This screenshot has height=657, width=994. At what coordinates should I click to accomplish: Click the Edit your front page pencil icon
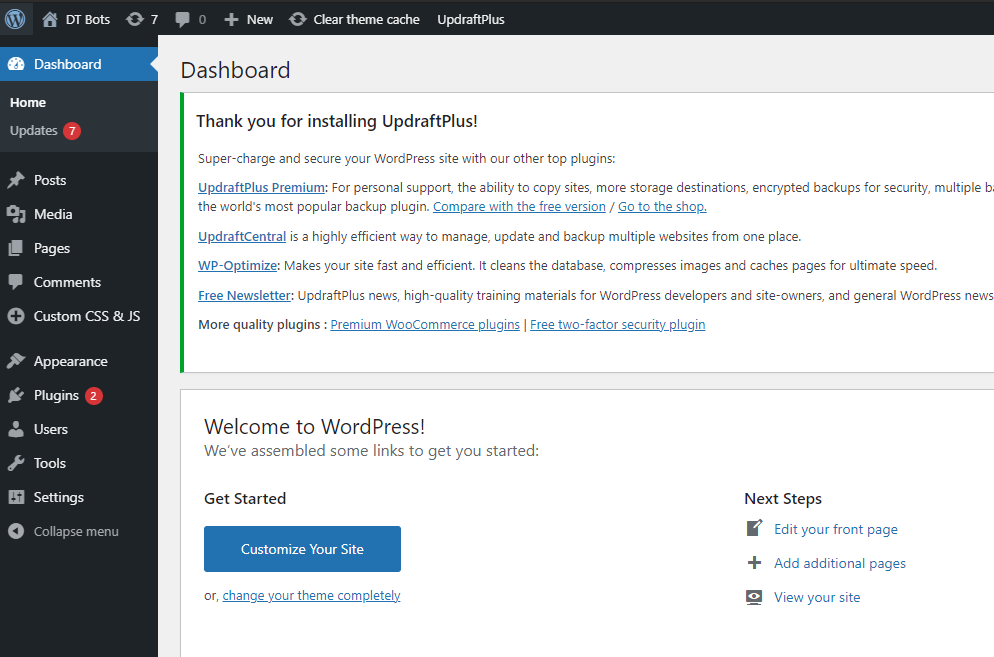[754, 528]
